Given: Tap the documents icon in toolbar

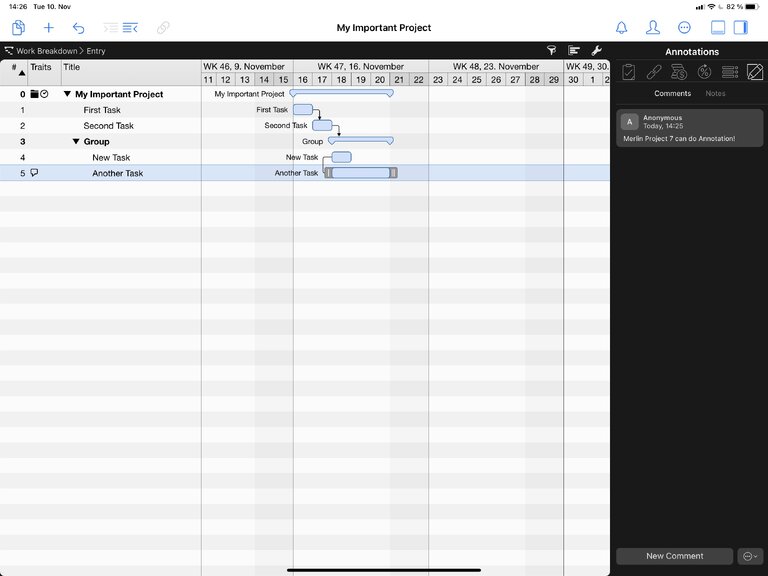Looking at the screenshot, I should [x=18, y=28].
